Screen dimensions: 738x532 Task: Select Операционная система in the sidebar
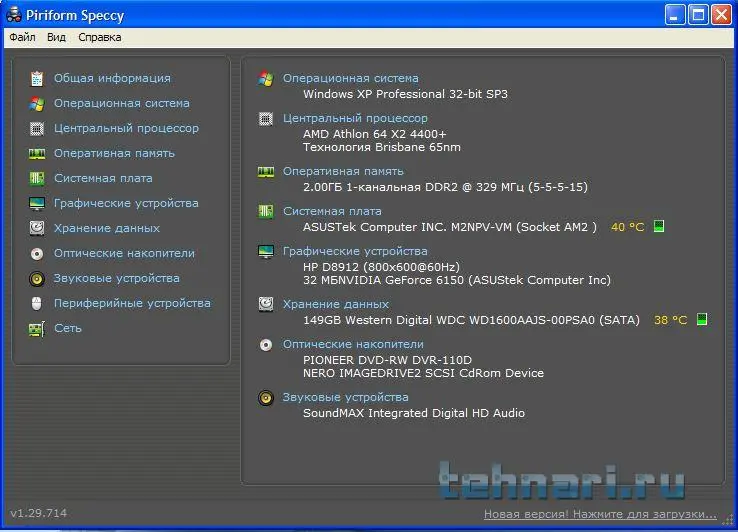click(x=121, y=103)
